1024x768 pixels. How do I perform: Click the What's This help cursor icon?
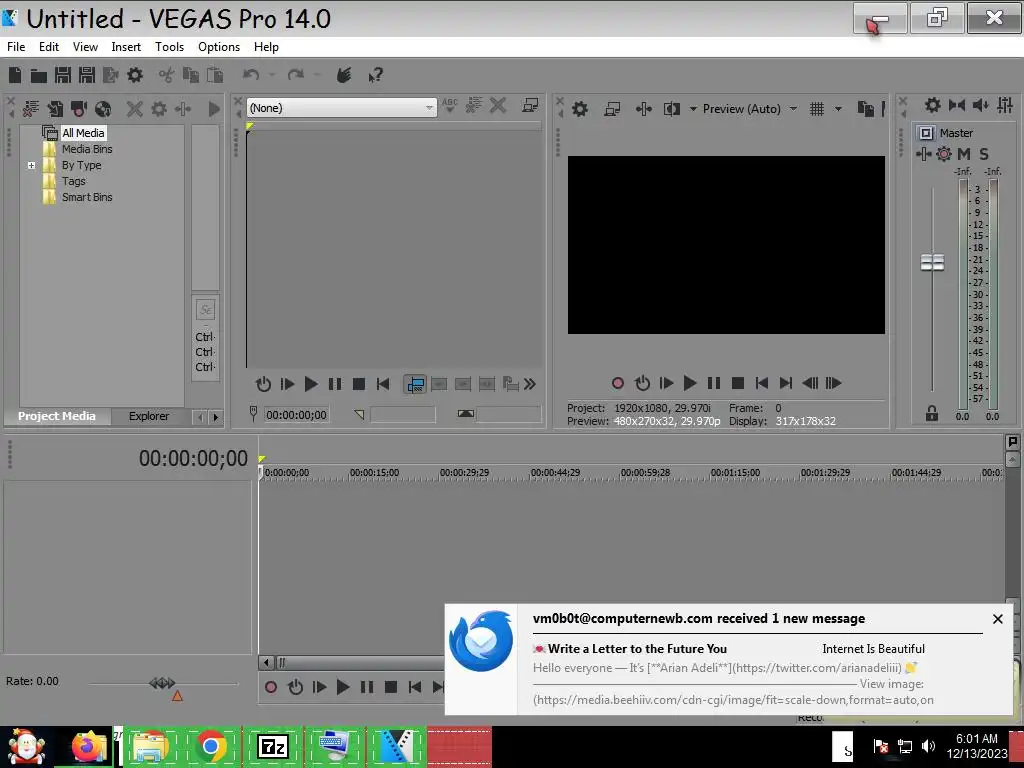tap(376, 75)
